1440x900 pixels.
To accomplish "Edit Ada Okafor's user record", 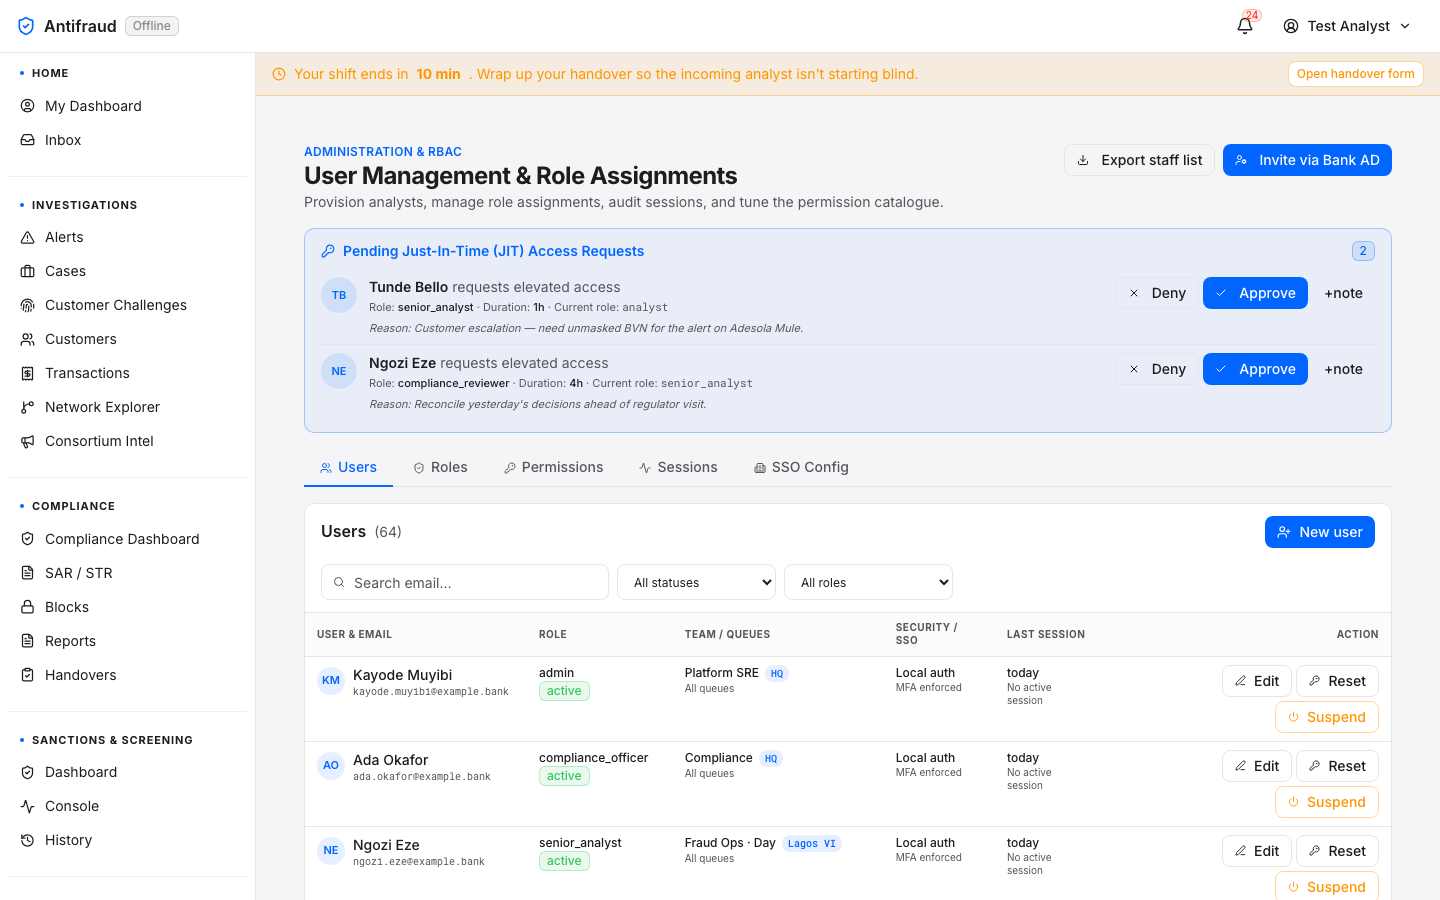I will point(1256,766).
